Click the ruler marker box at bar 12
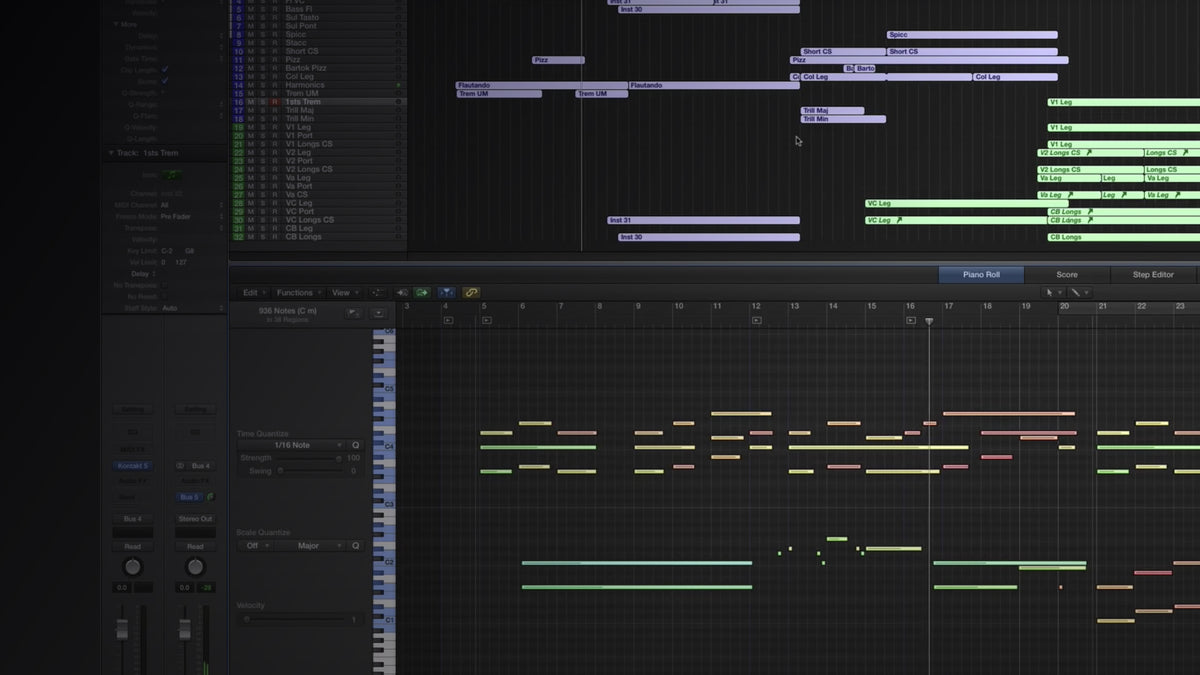The image size is (1200, 675). 757,321
